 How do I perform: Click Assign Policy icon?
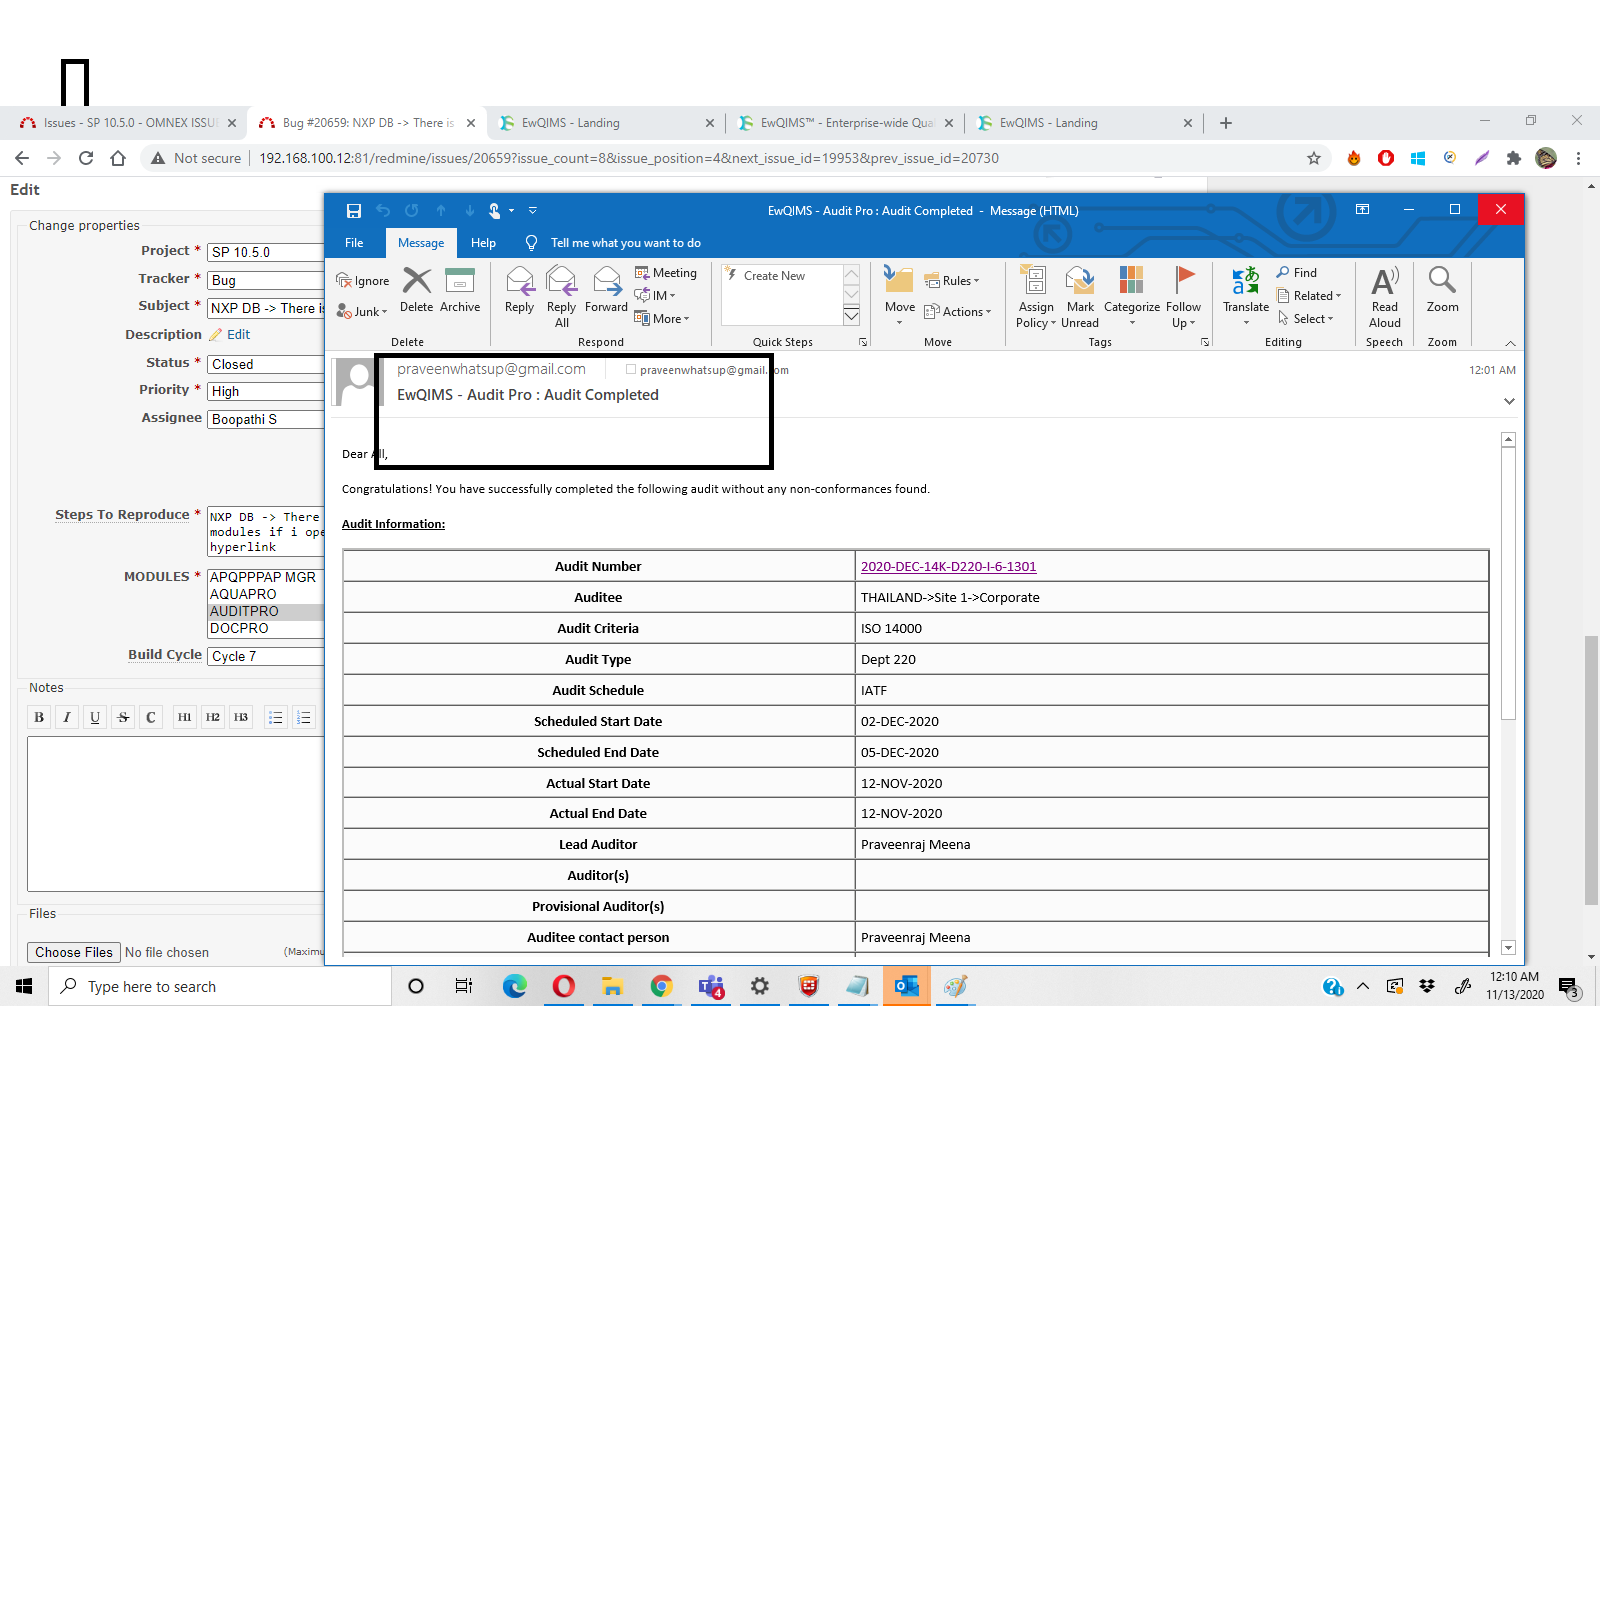(x=1036, y=297)
